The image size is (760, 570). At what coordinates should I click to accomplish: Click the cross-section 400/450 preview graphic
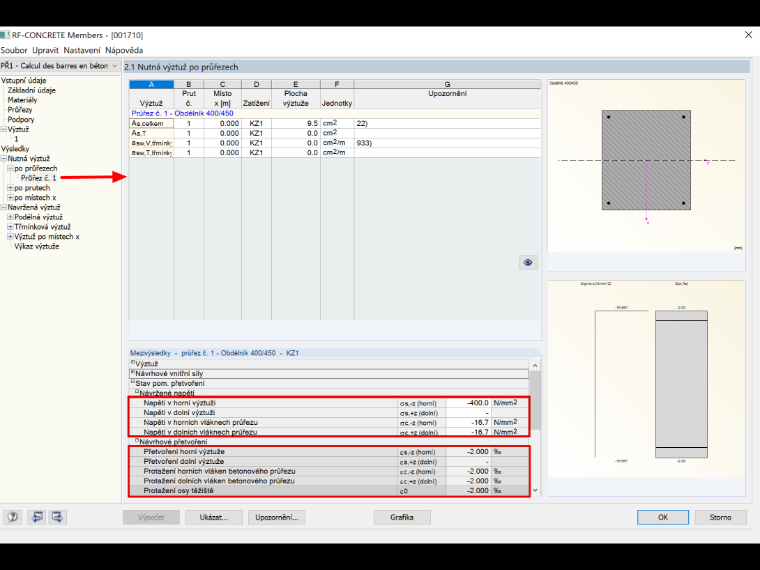tap(646, 160)
